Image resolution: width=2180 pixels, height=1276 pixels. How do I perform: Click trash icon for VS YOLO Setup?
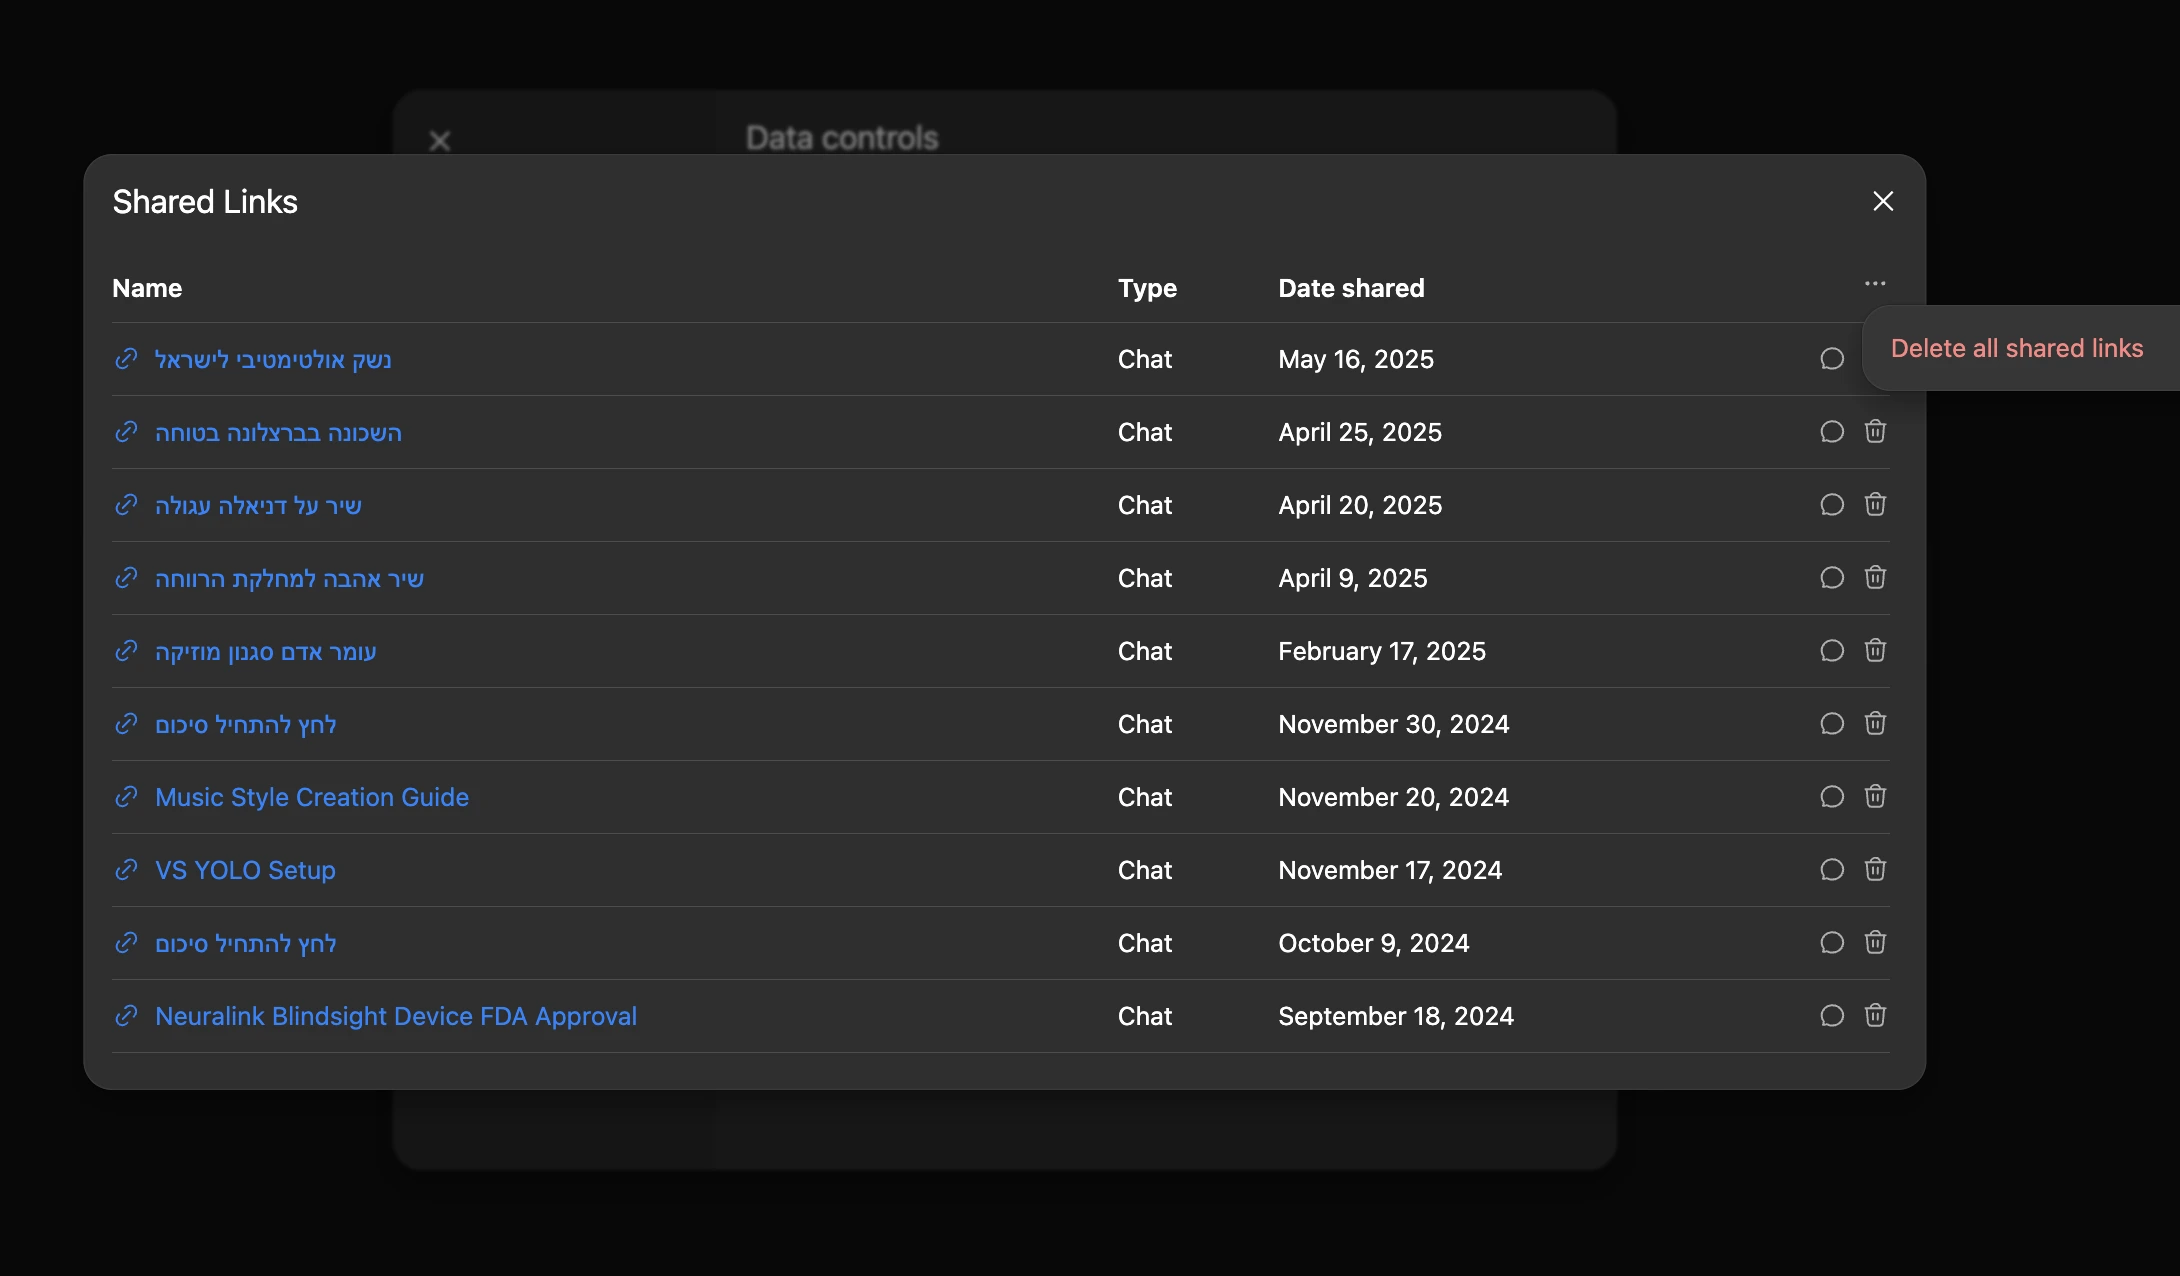1875,869
